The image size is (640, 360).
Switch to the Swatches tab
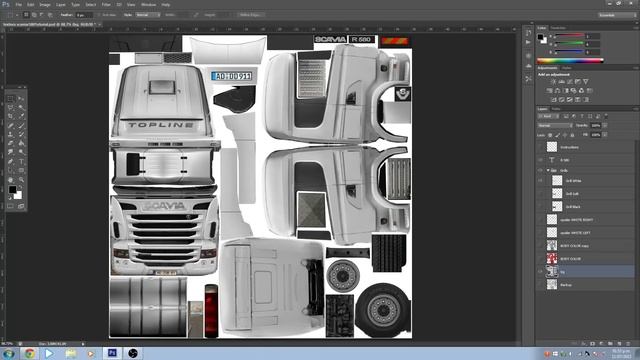click(x=558, y=28)
